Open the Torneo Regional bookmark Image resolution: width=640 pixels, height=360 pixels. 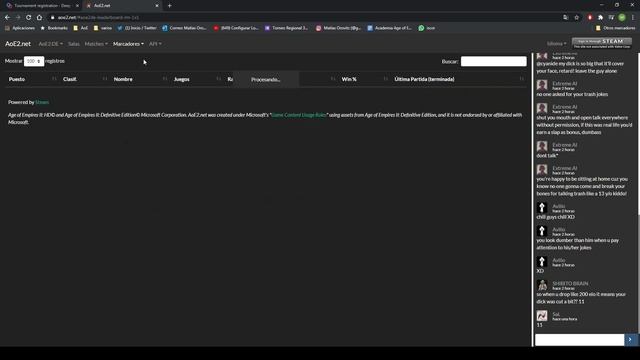(x=287, y=28)
